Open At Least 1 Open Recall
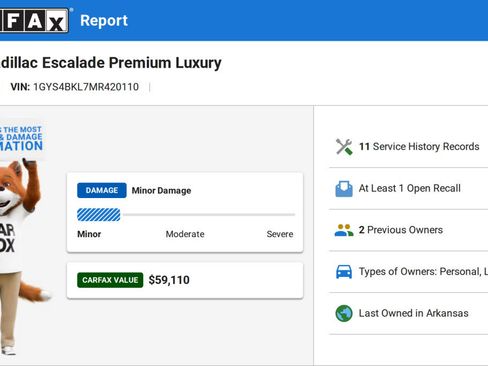The height and width of the screenshot is (366, 488). point(408,189)
